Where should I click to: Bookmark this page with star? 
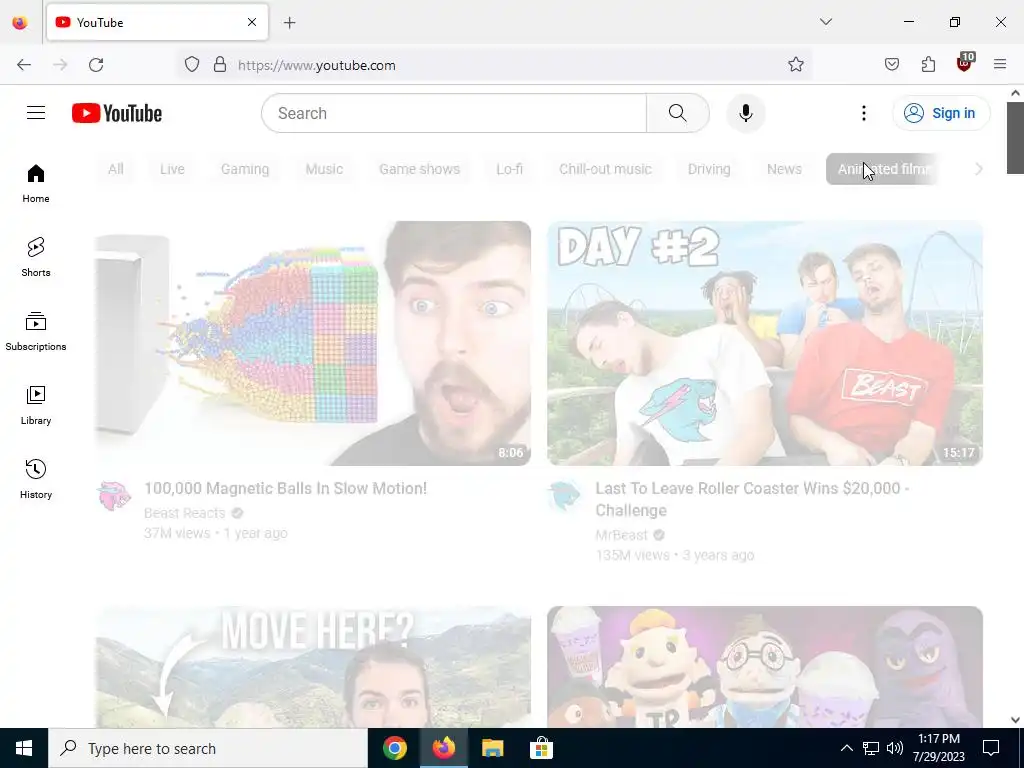click(795, 65)
